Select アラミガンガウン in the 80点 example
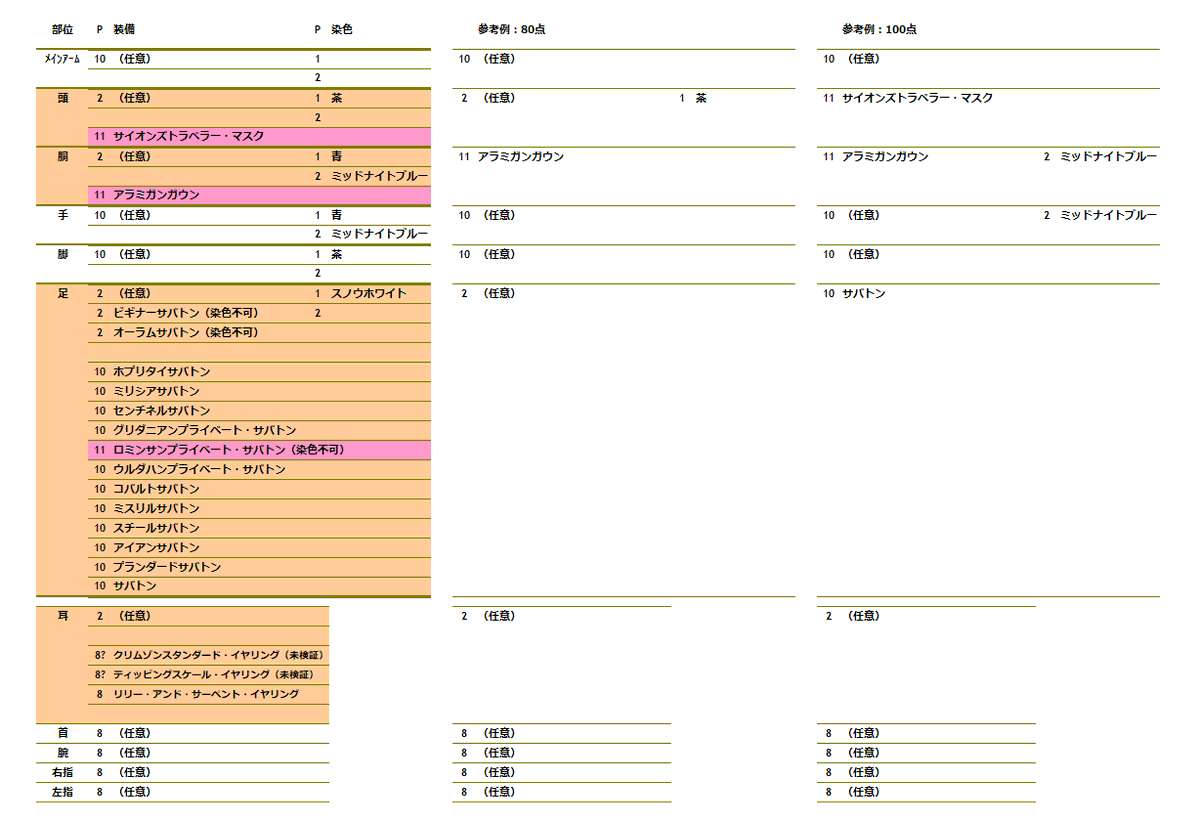 [521, 157]
